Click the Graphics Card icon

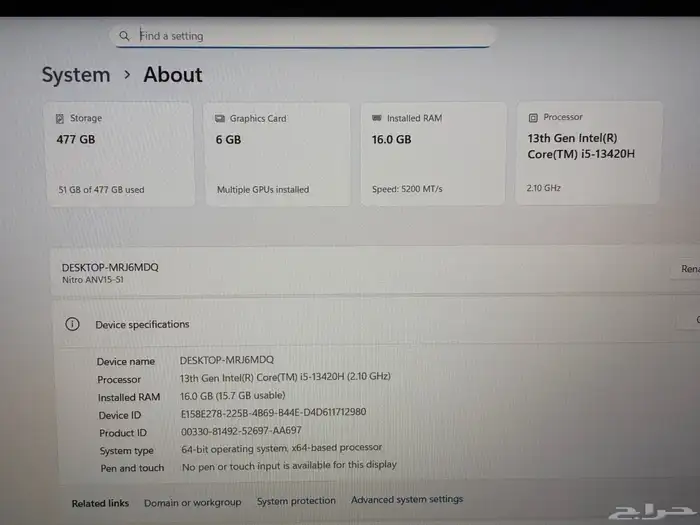[220, 118]
